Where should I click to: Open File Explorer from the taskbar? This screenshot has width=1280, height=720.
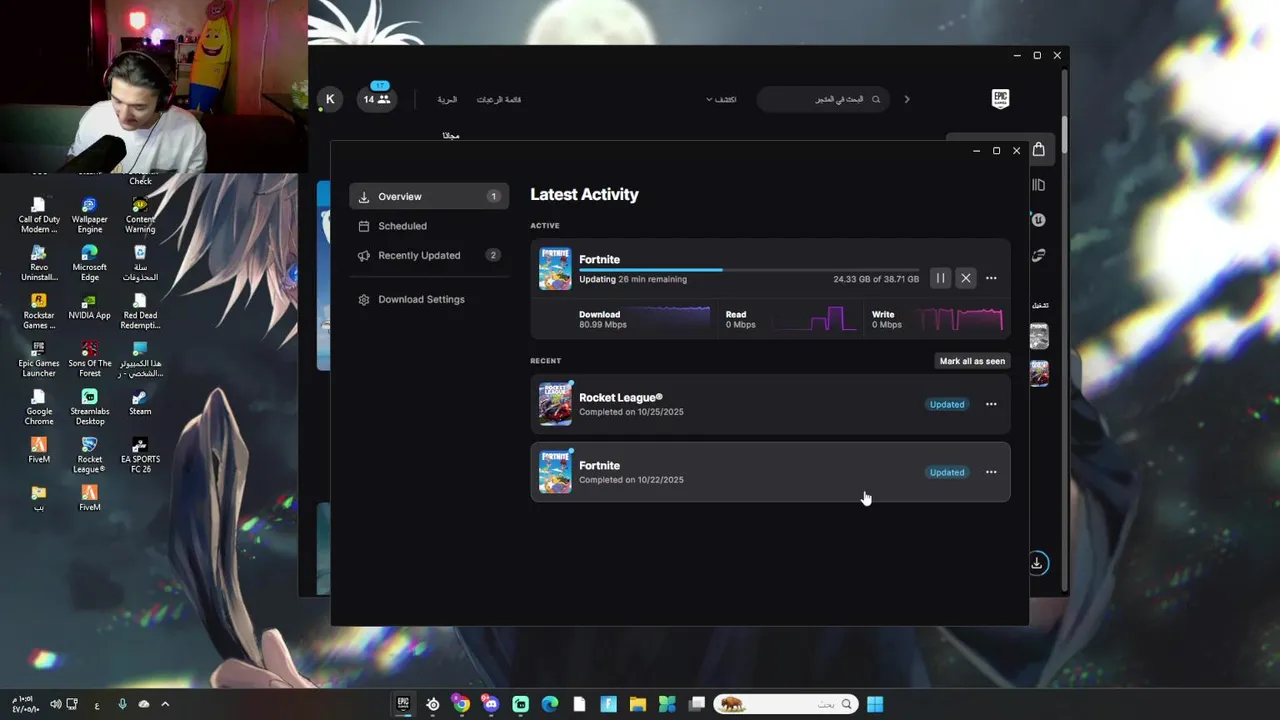(x=638, y=704)
